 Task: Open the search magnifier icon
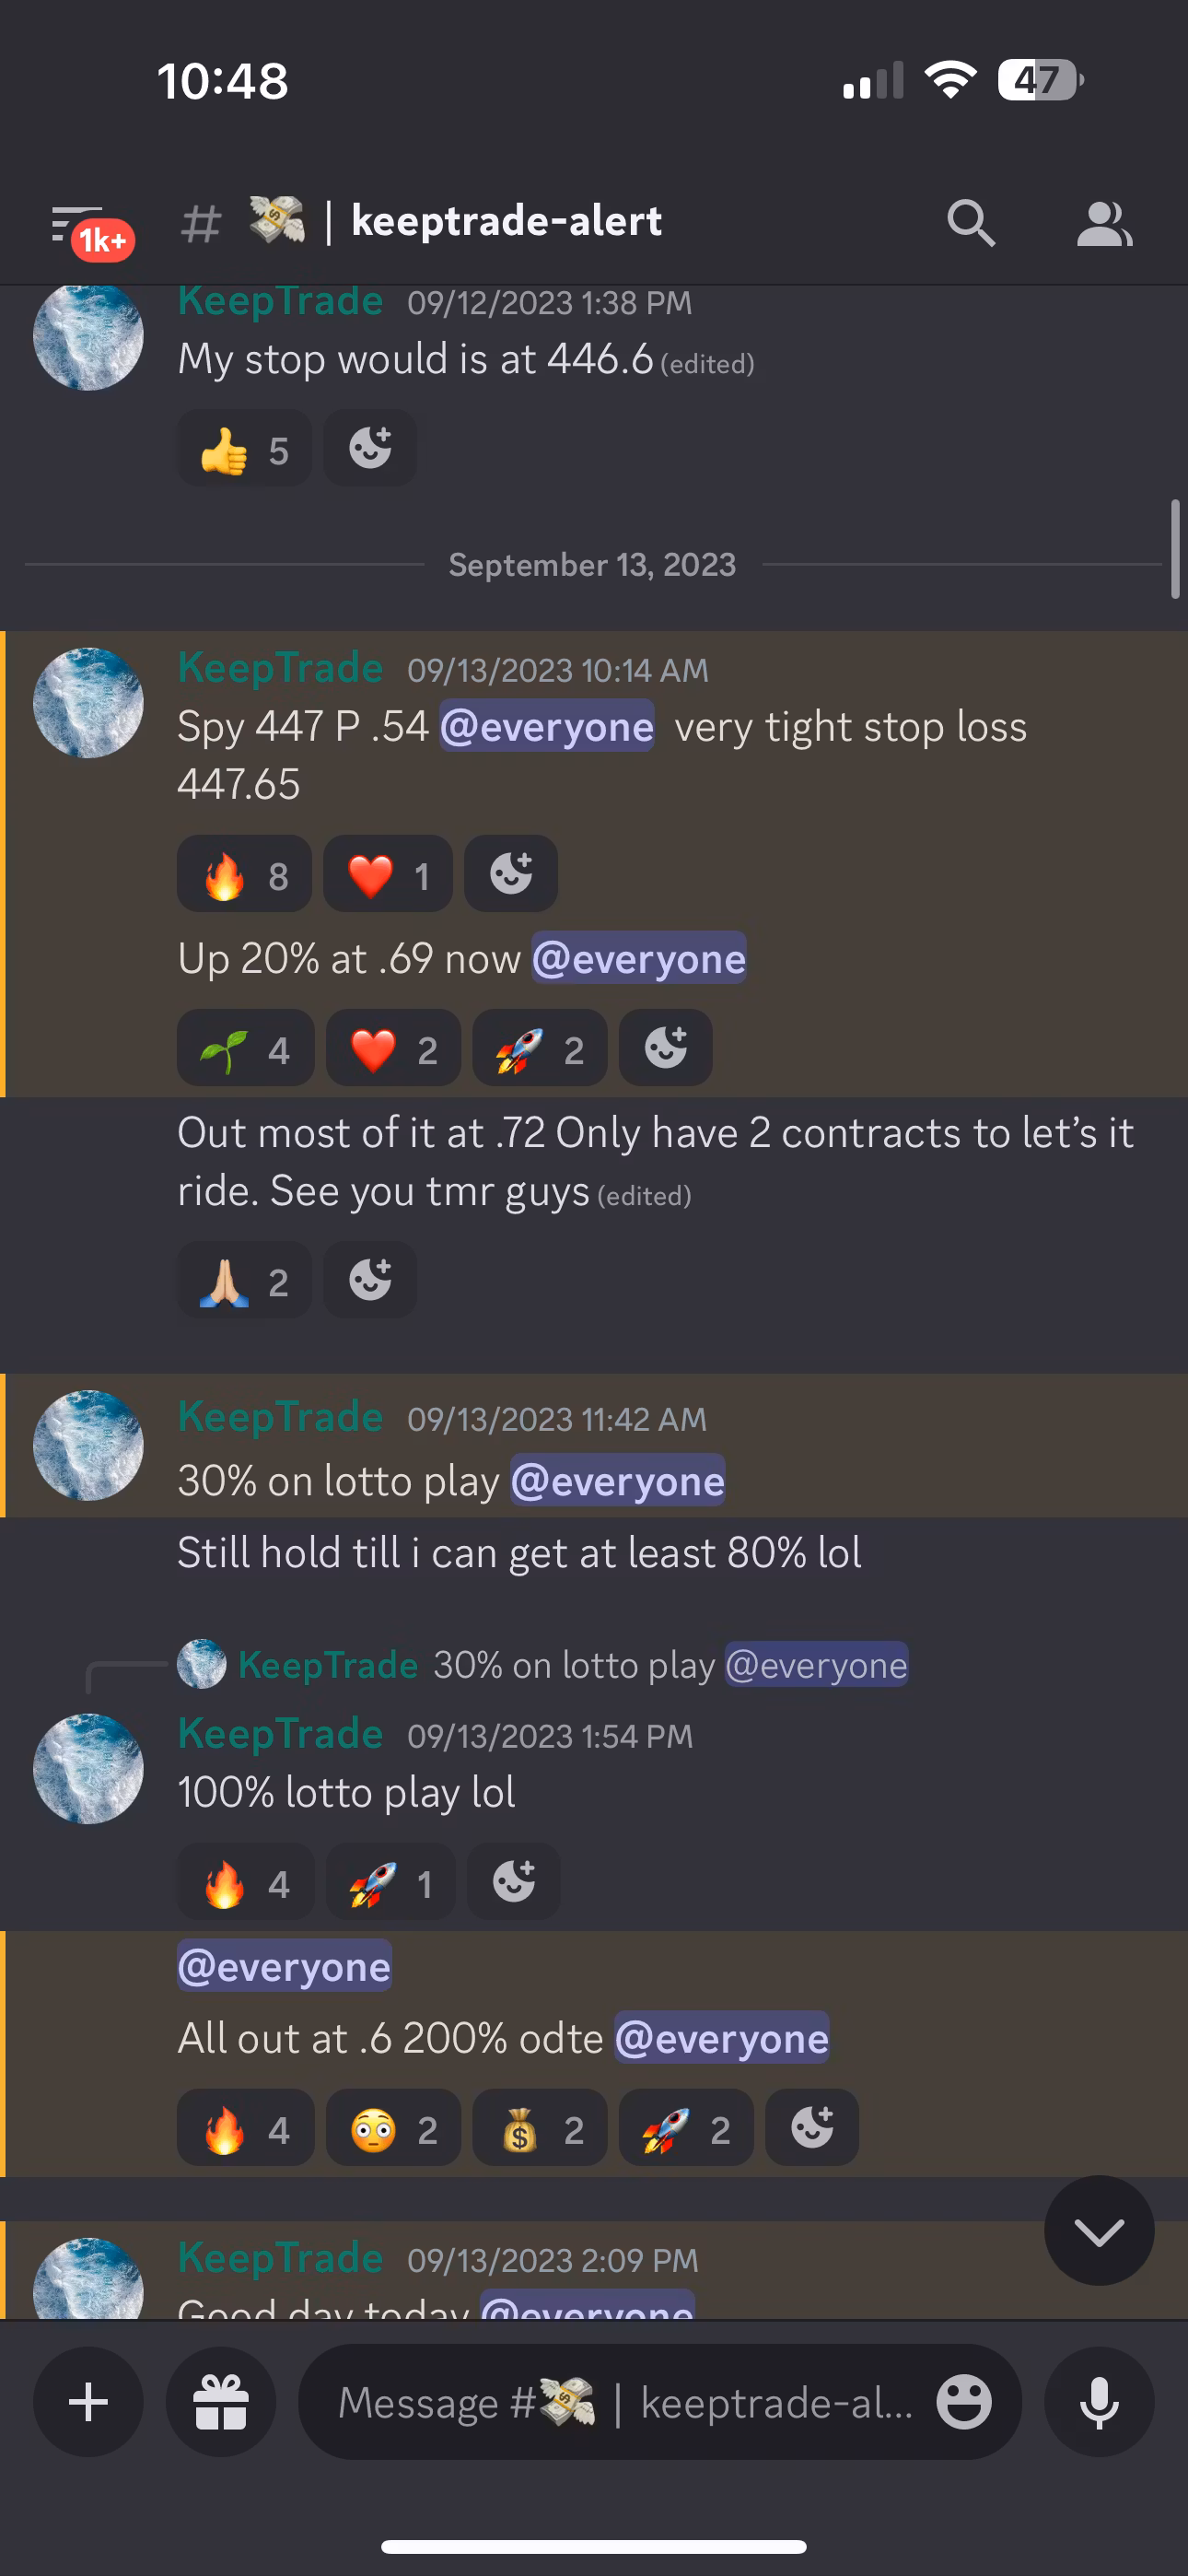pyautogui.click(x=970, y=222)
